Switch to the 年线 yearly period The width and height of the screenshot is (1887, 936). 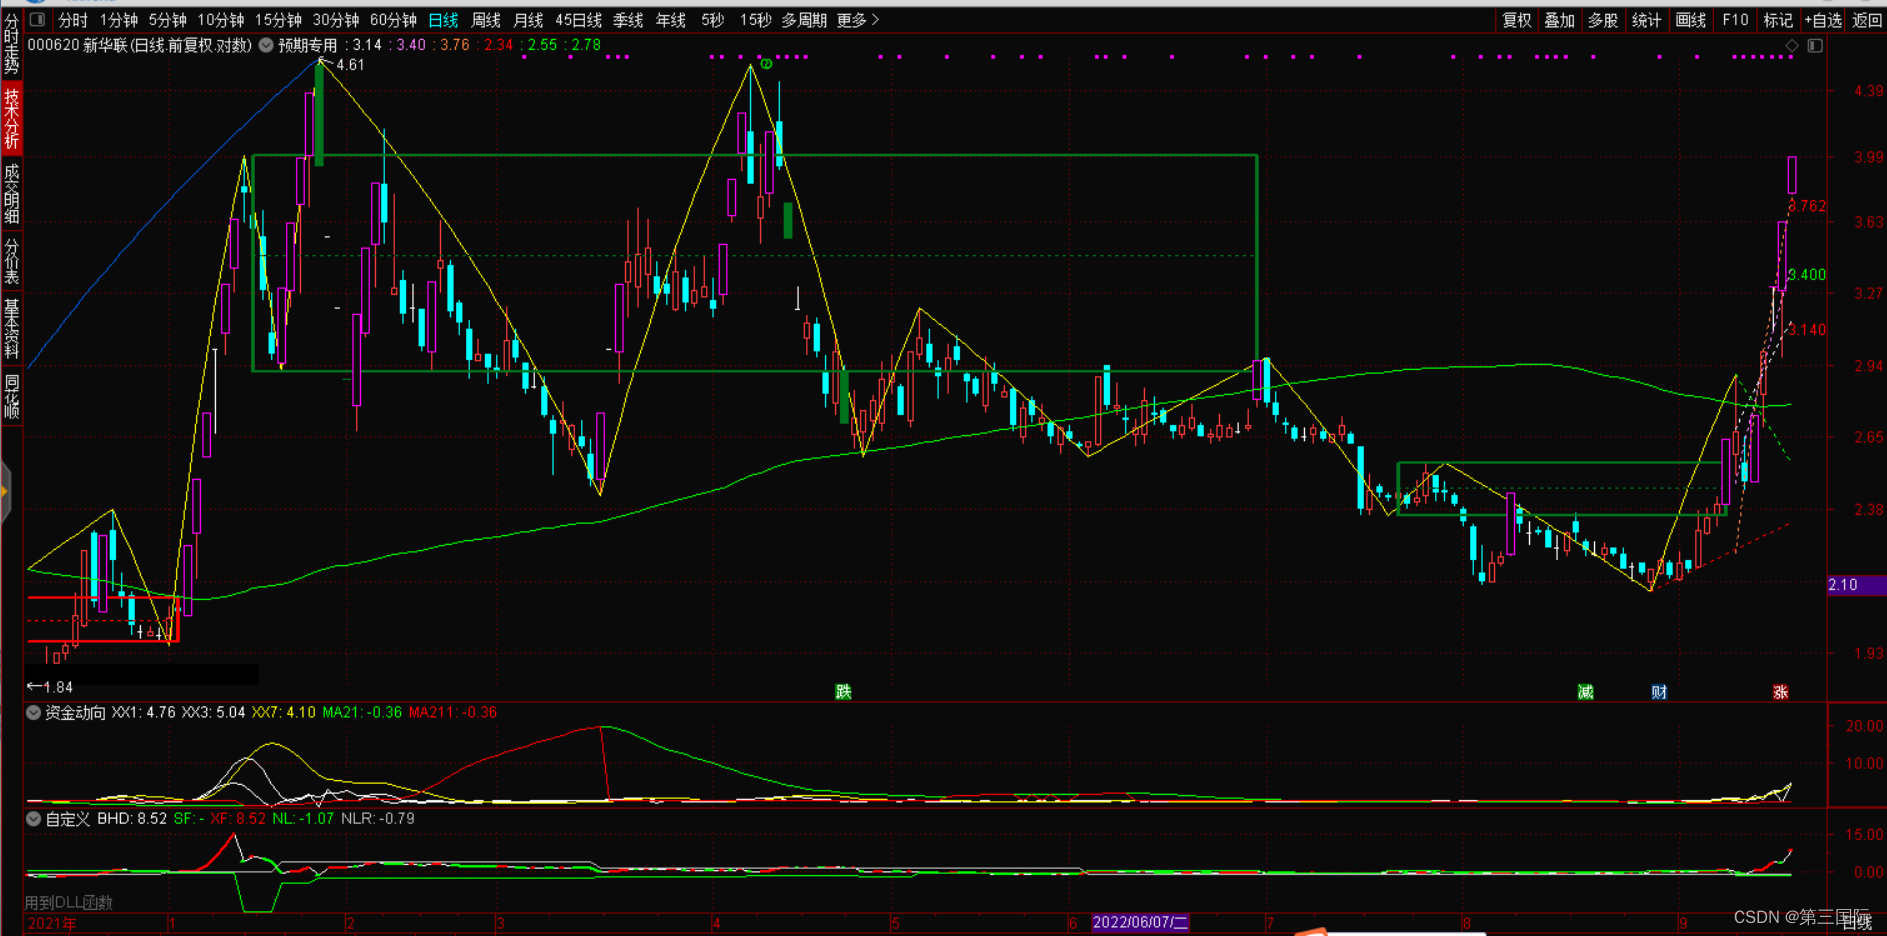[x=670, y=19]
